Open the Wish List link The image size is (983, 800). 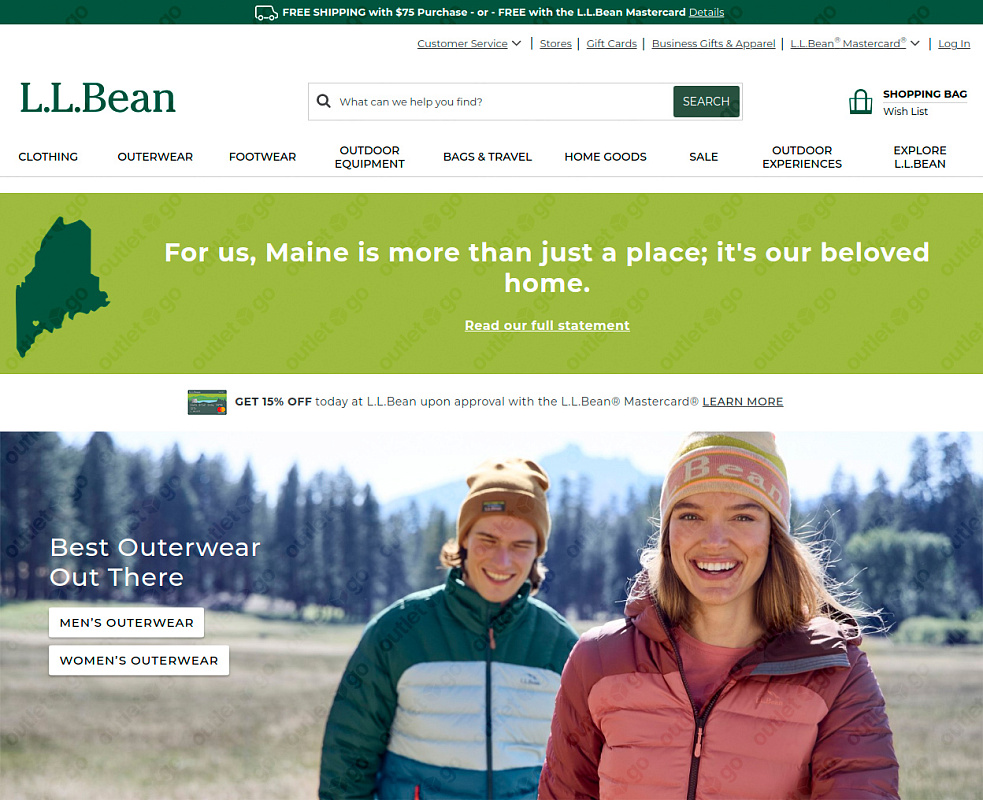(905, 112)
